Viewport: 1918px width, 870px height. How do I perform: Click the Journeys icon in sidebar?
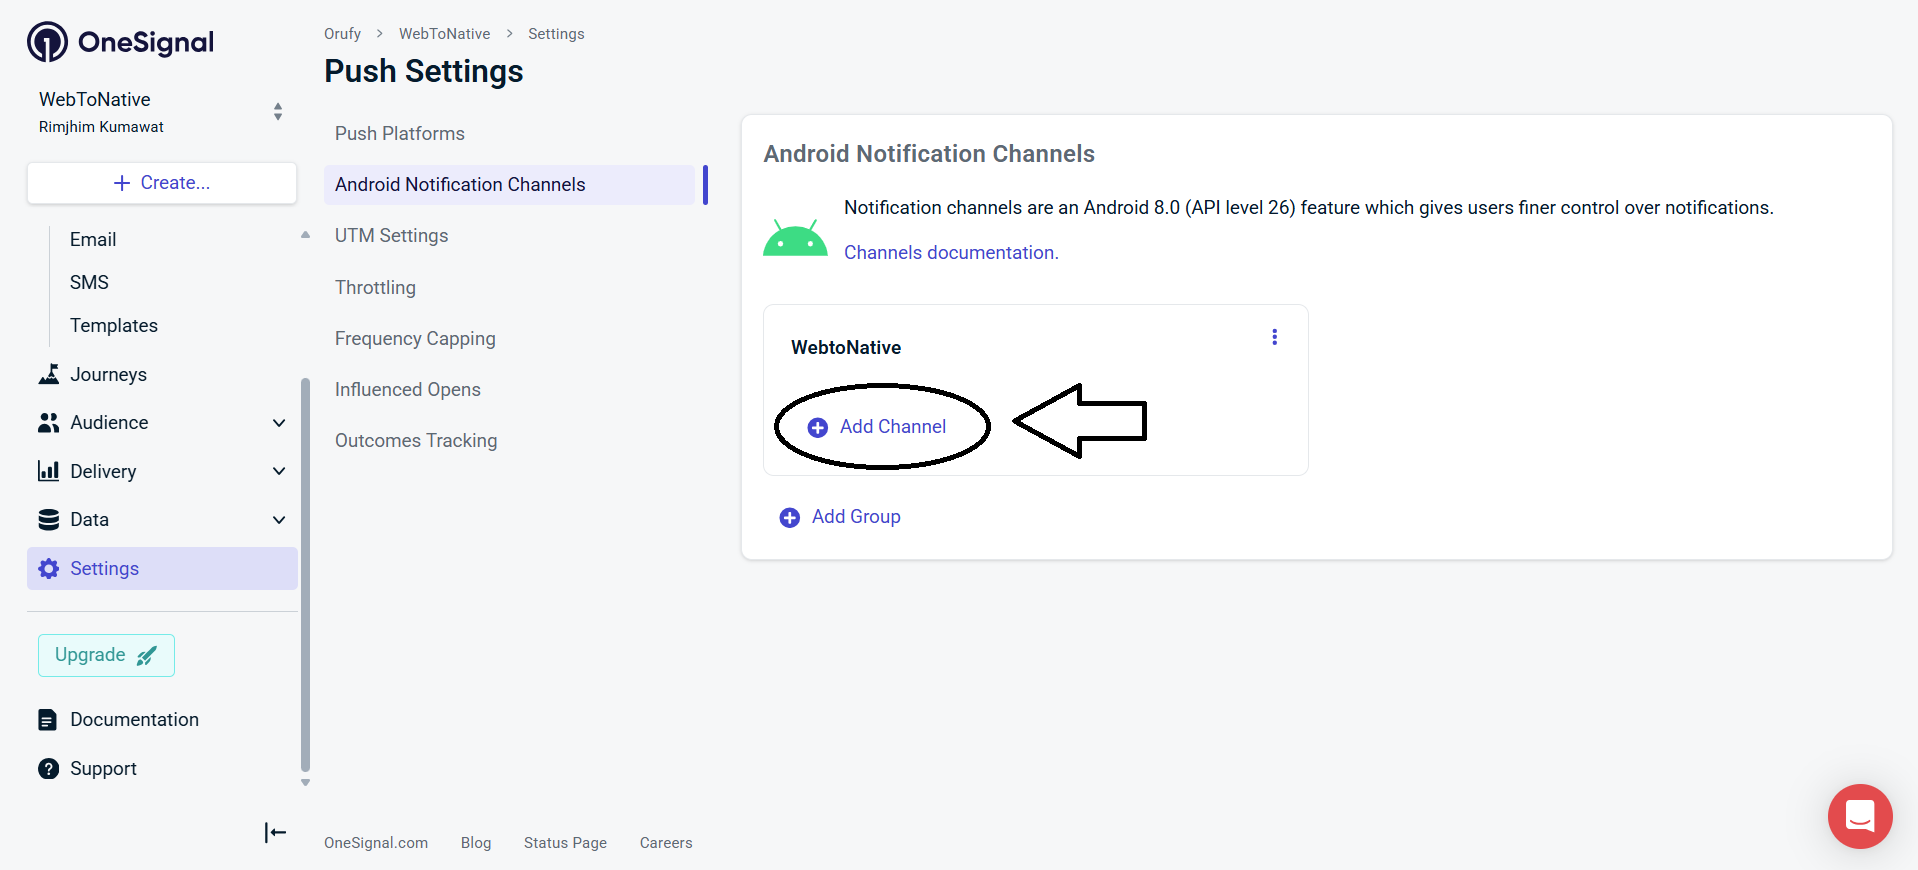(48, 374)
